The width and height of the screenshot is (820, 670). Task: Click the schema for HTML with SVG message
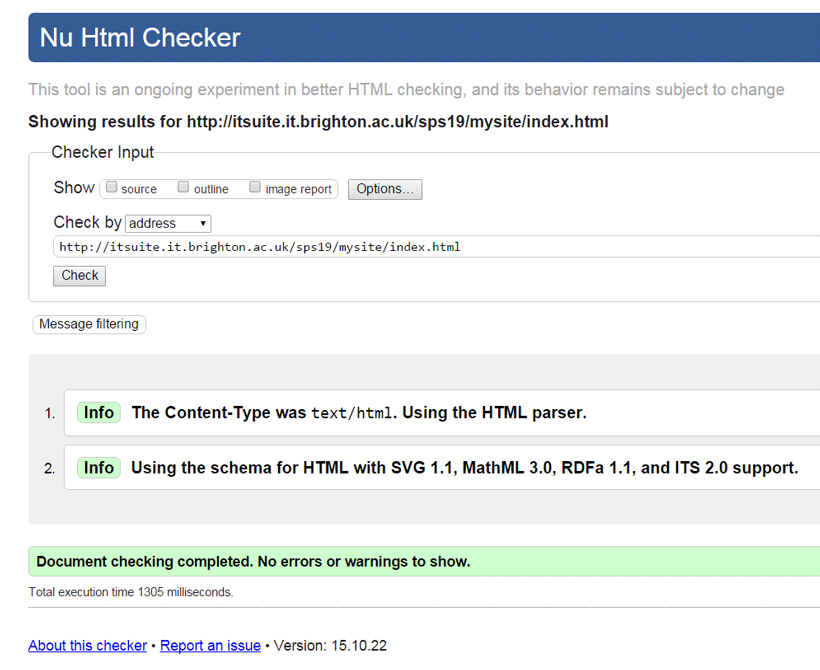(464, 468)
